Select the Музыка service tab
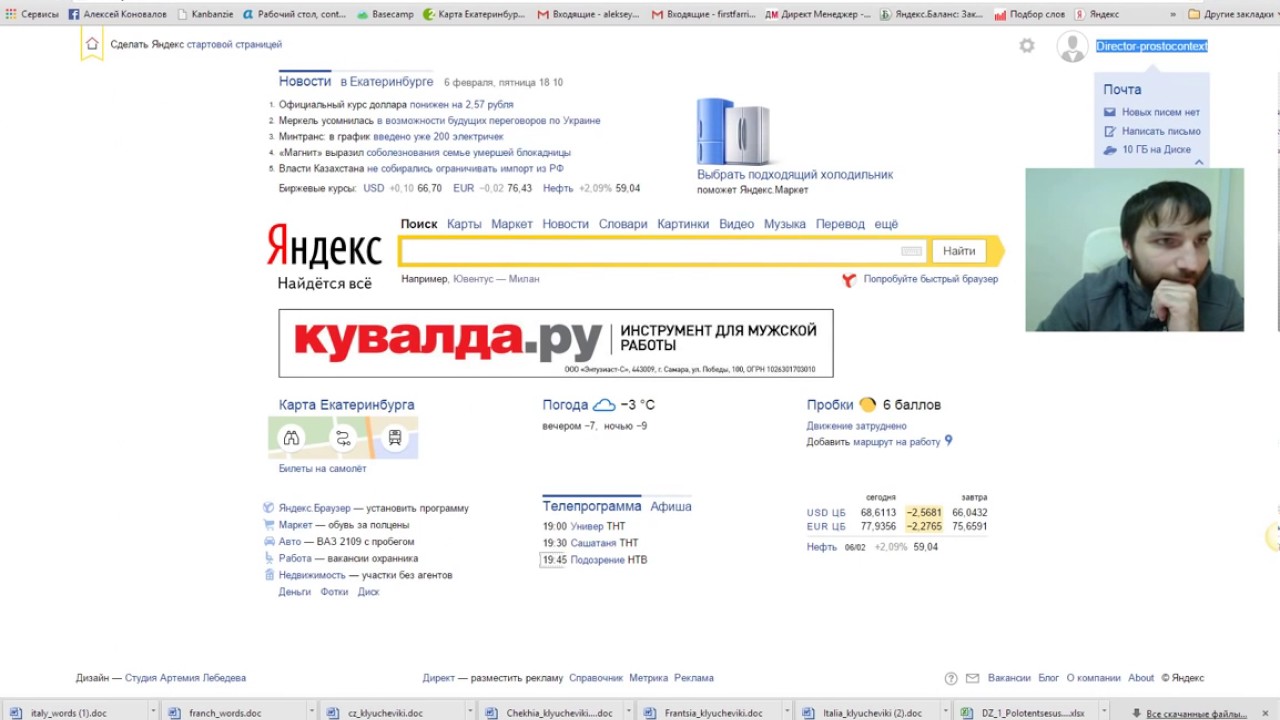 click(x=785, y=224)
